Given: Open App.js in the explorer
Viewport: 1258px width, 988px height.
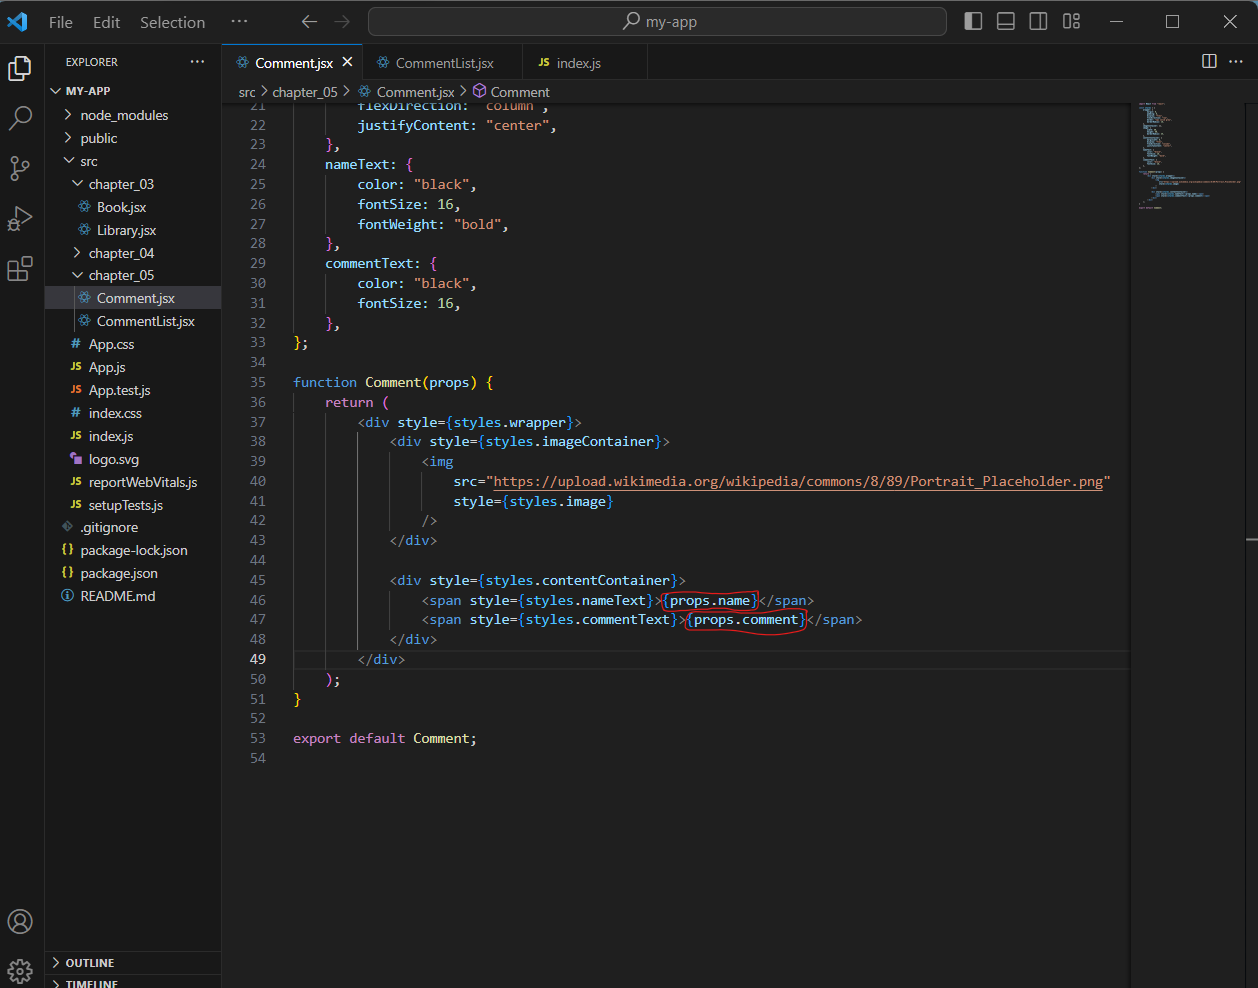Looking at the screenshot, I should point(107,367).
